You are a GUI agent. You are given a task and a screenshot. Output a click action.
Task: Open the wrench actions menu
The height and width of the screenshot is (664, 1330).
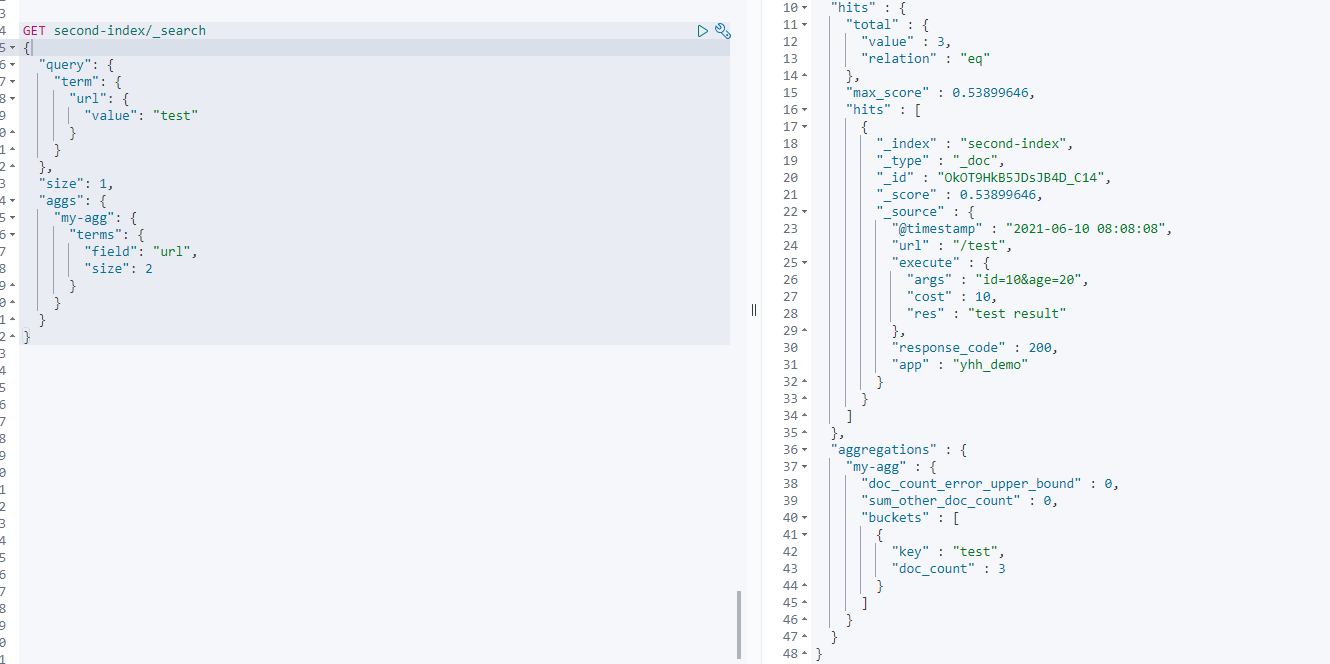pyautogui.click(x=723, y=31)
